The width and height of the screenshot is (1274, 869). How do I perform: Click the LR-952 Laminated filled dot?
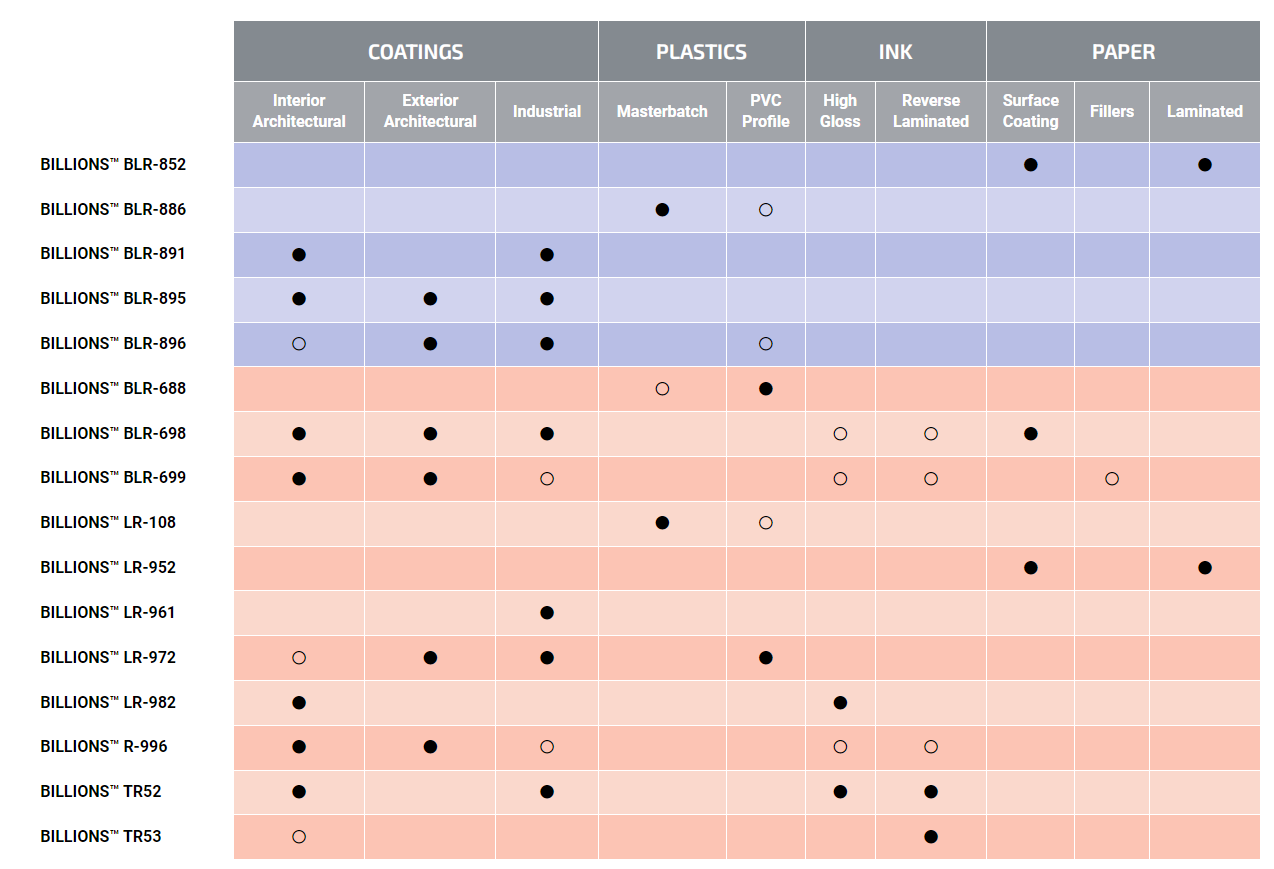click(x=1205, y=568)
